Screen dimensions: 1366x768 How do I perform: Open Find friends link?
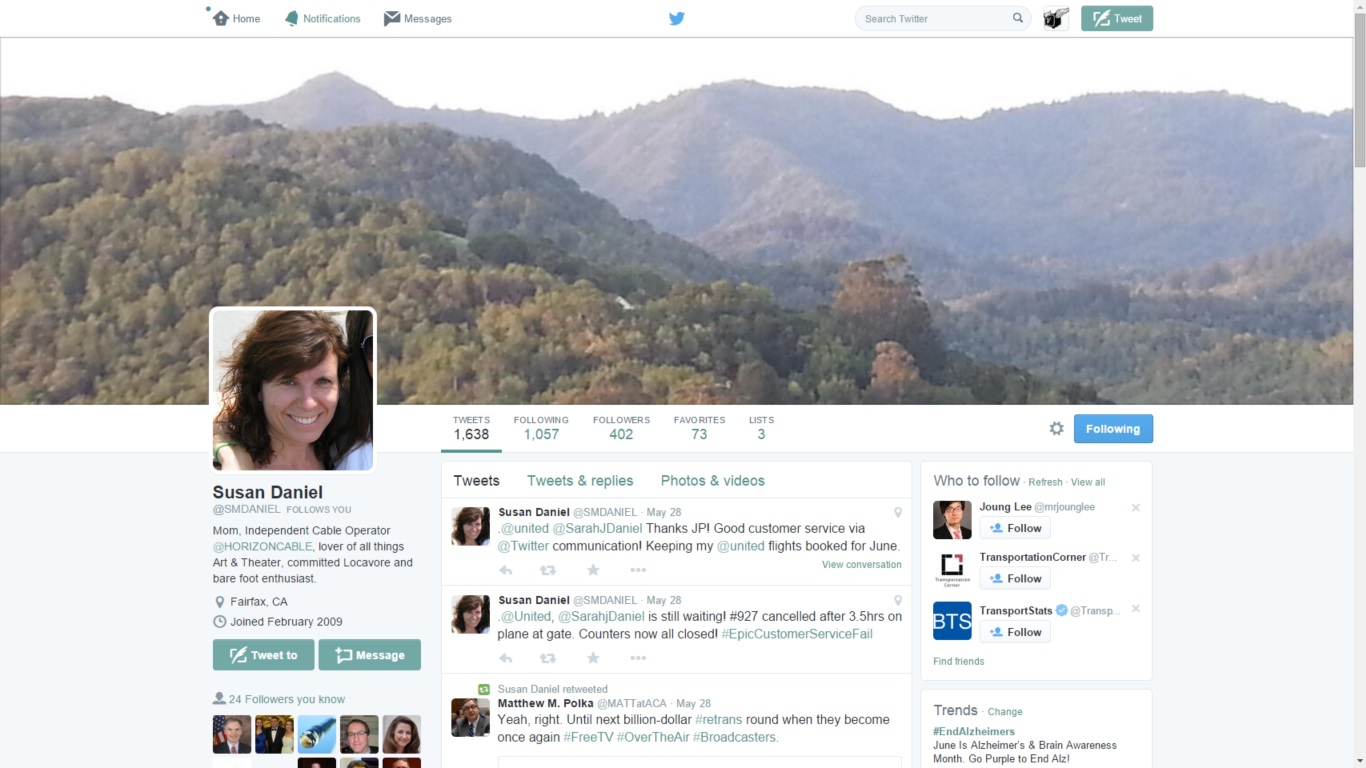click(x=958, y=661)
